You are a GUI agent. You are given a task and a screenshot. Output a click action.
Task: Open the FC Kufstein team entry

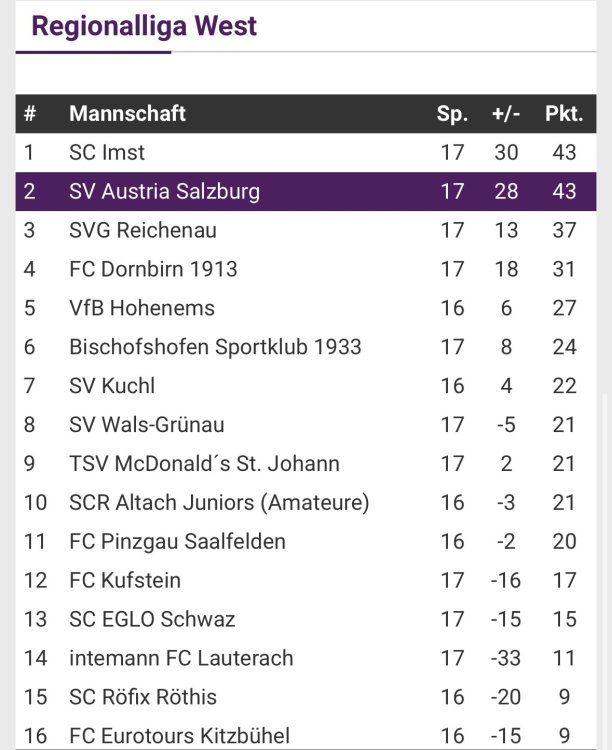click(125, 580)
